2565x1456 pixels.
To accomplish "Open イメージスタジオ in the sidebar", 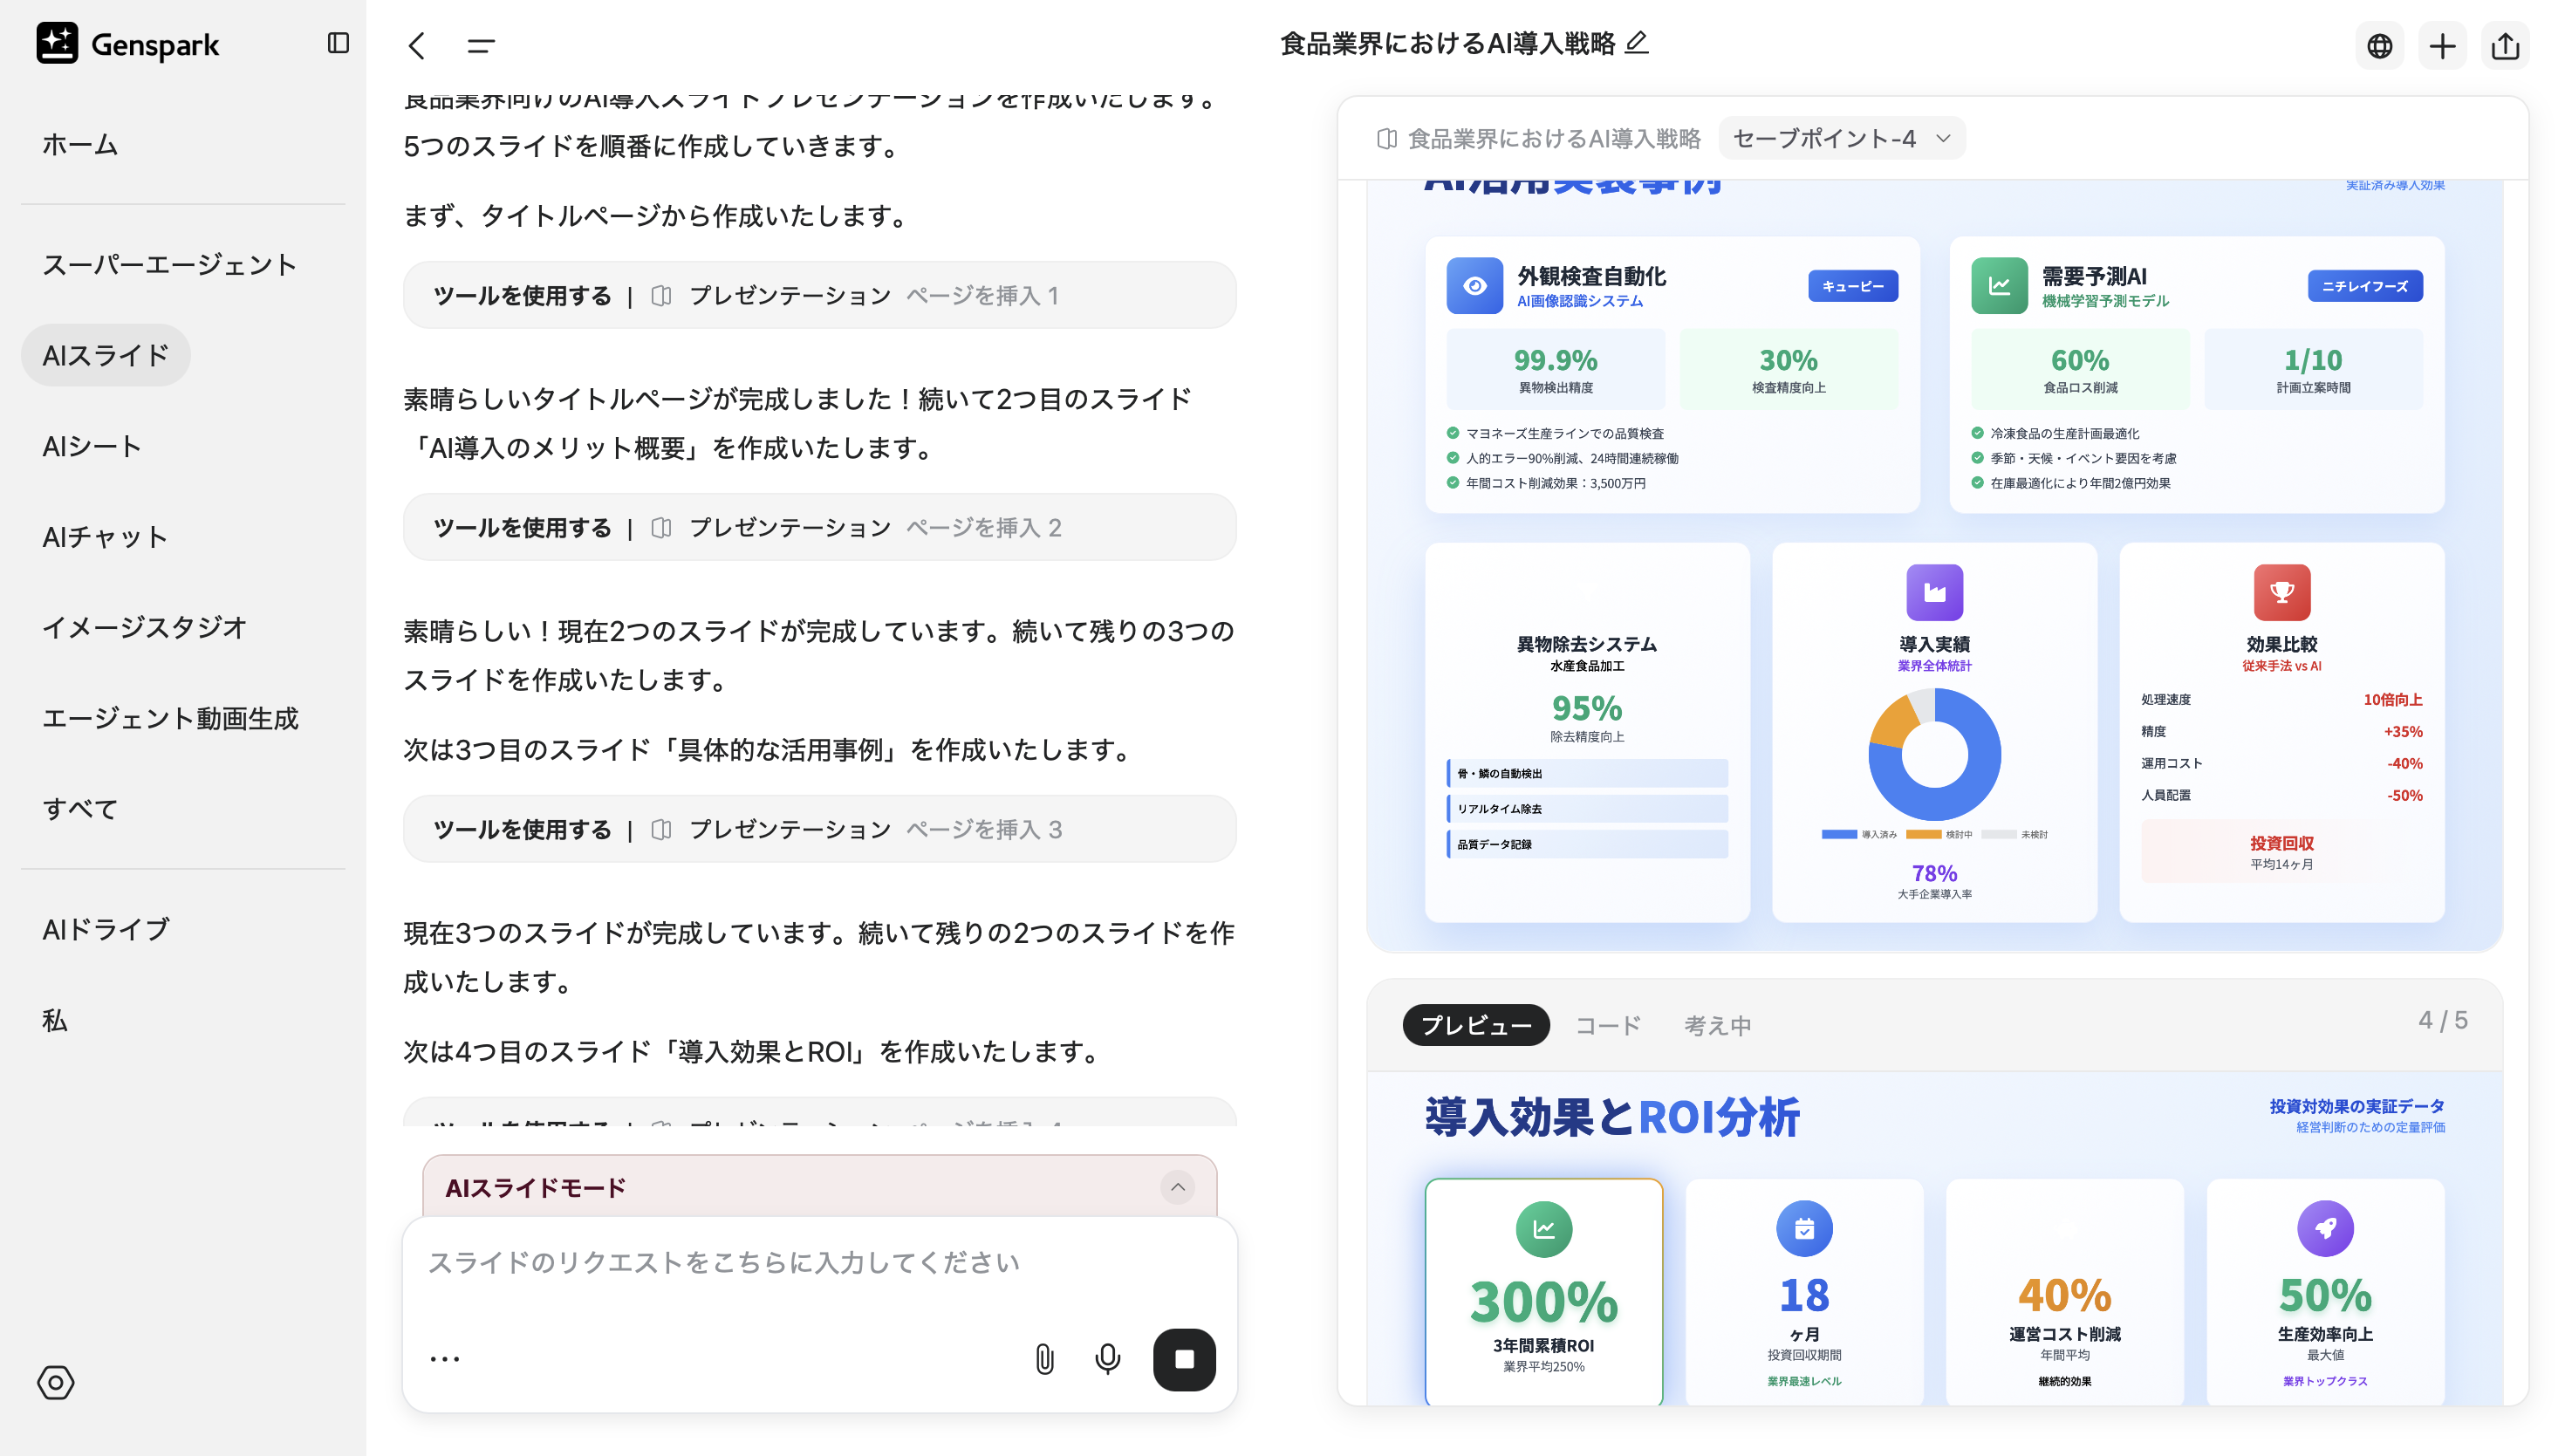I will [x=143, y=627].
